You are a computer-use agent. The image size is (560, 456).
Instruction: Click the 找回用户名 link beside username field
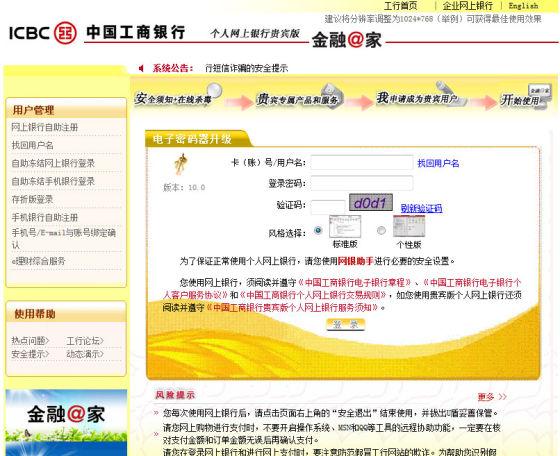tap(438, 163)
